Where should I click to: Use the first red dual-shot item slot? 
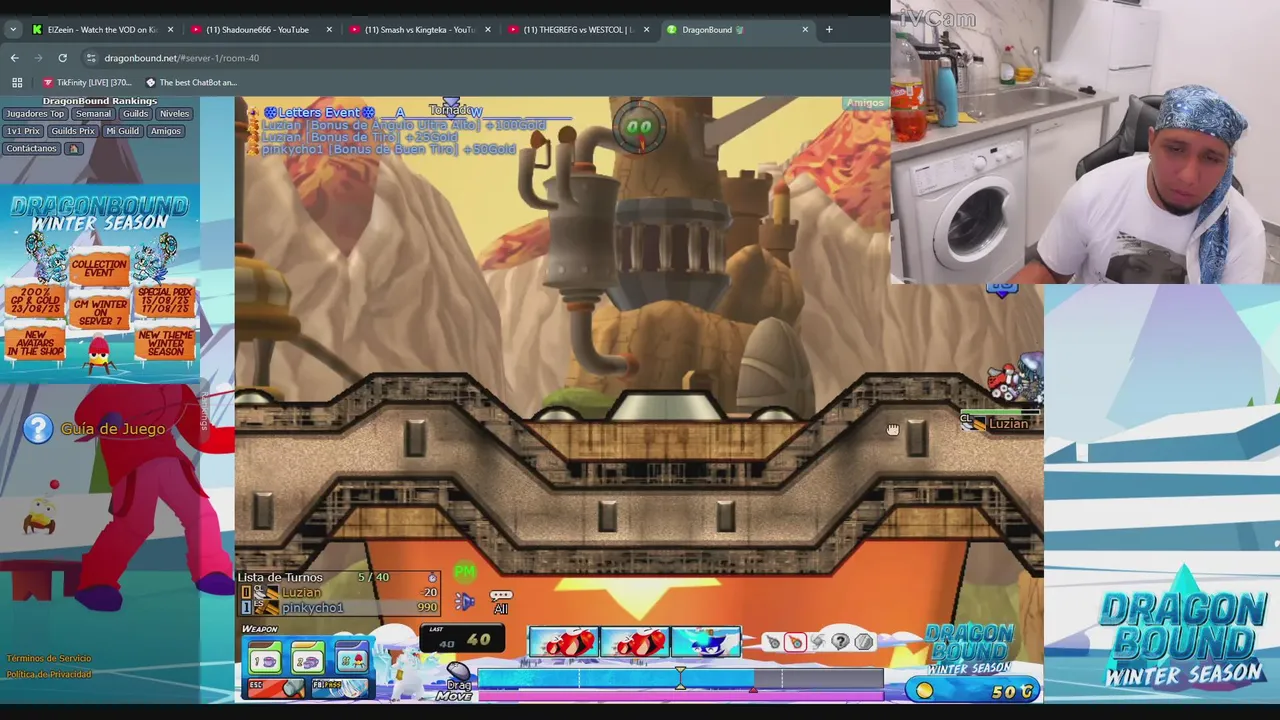pos(564,643)
